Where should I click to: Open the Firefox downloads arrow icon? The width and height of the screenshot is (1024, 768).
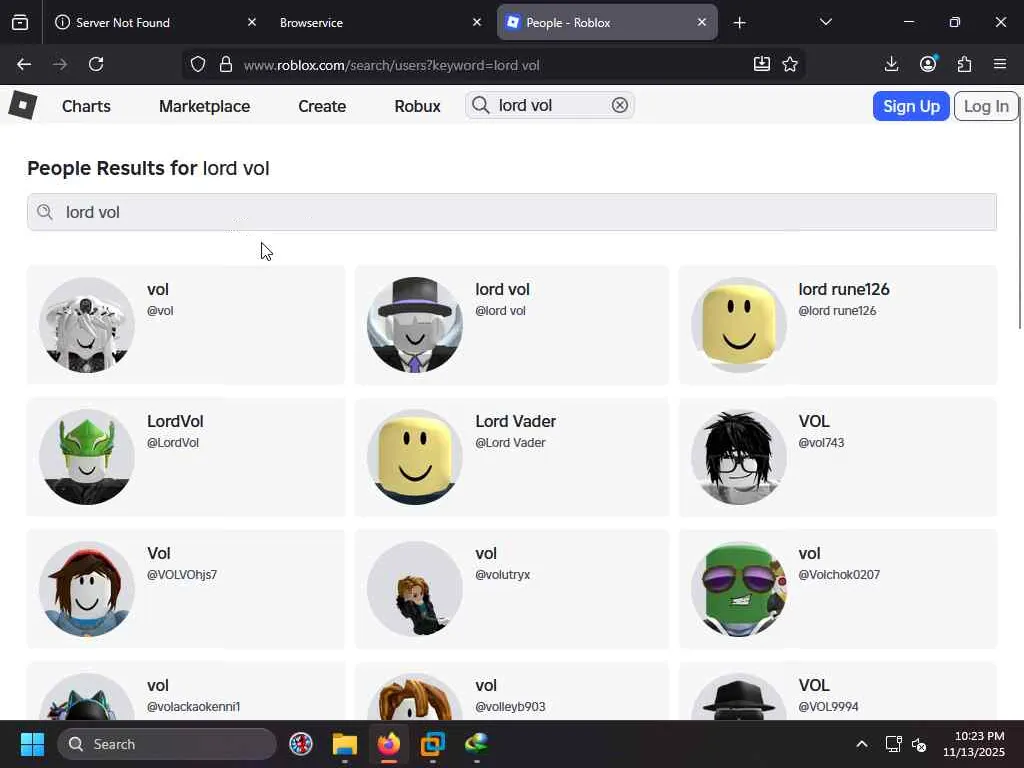(x=891, y=64)
